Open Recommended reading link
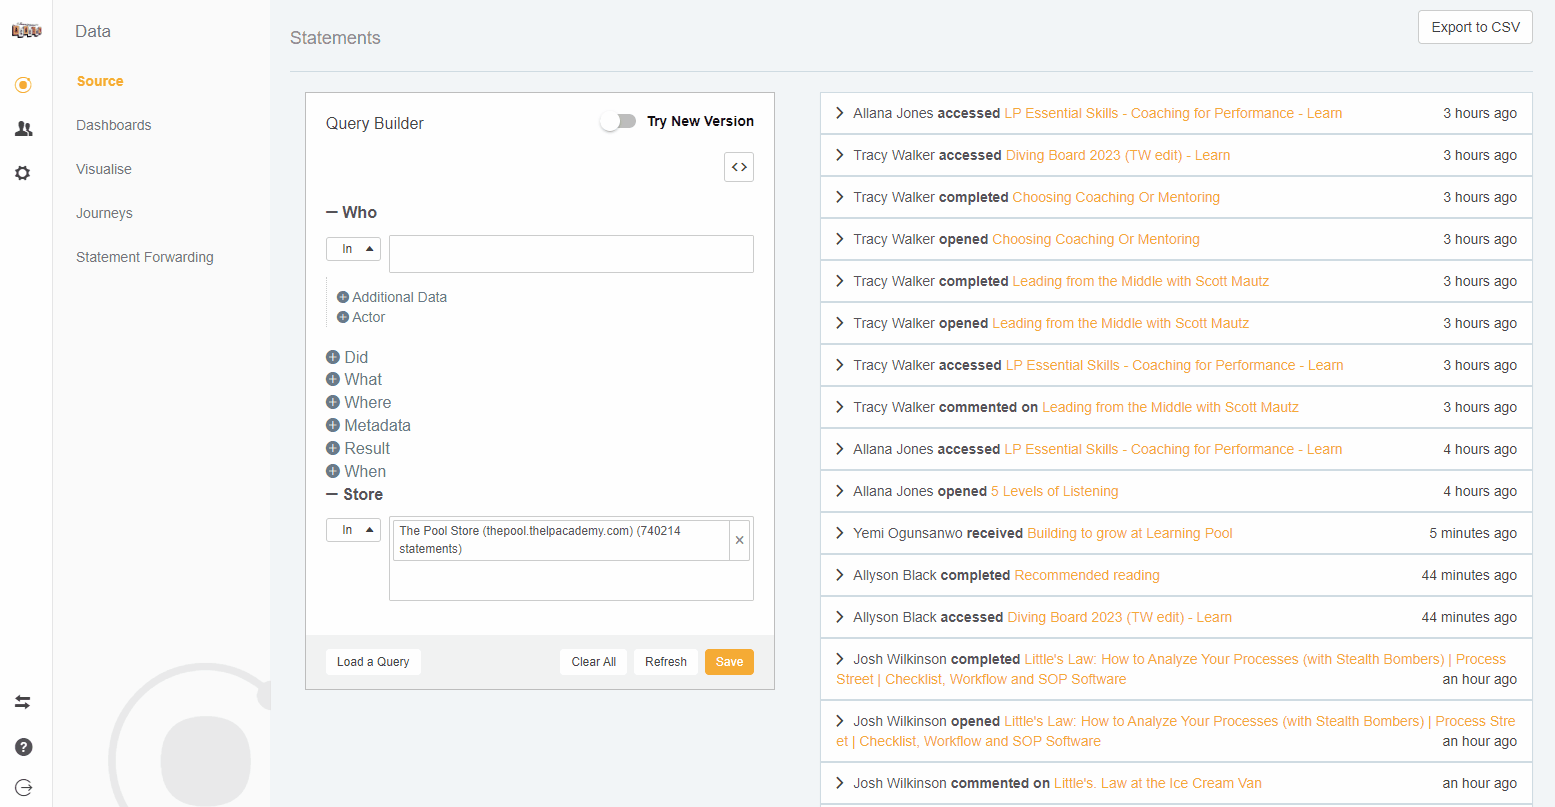This screenshot has width=1555, height=807. (1087, 575)
